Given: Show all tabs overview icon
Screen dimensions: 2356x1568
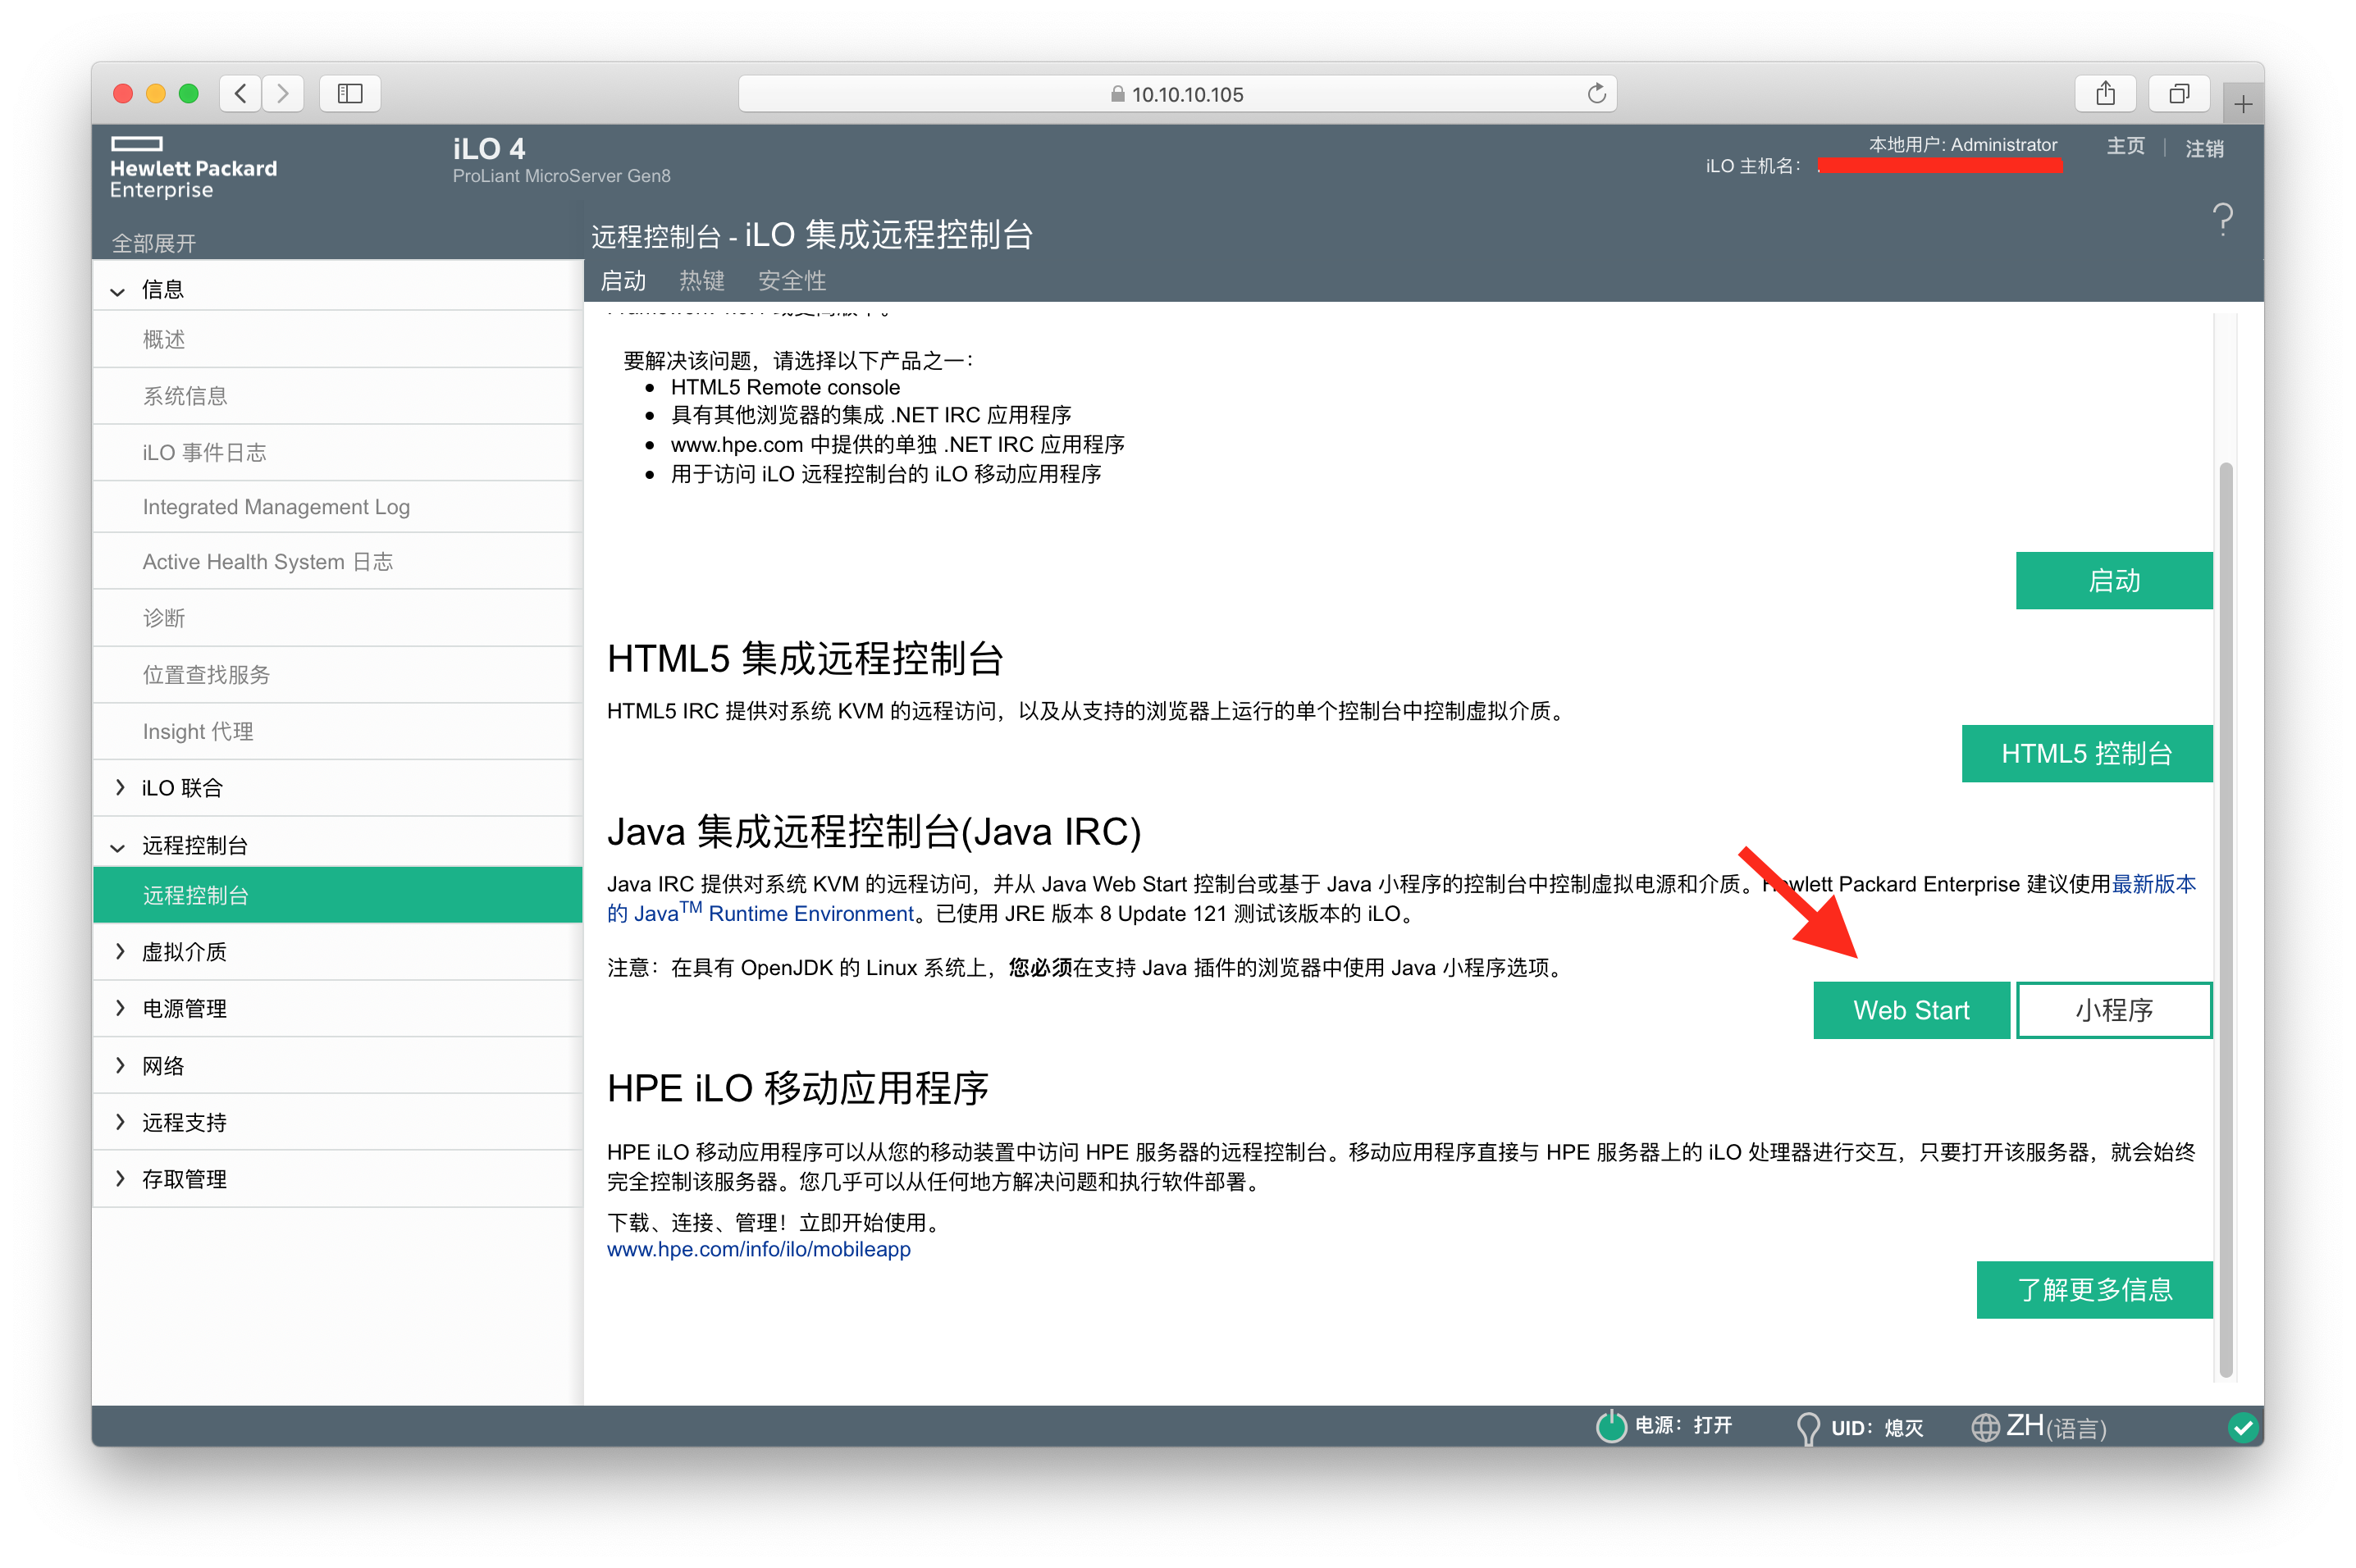Looking at the screenshot, I should pyautogui.click(x=2179, y=93).
